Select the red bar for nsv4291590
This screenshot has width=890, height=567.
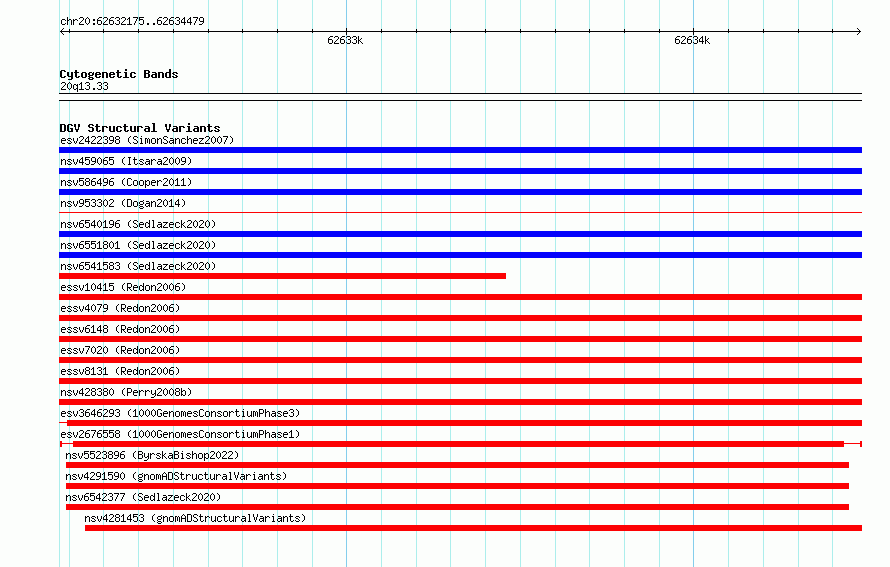click(457, 486)
